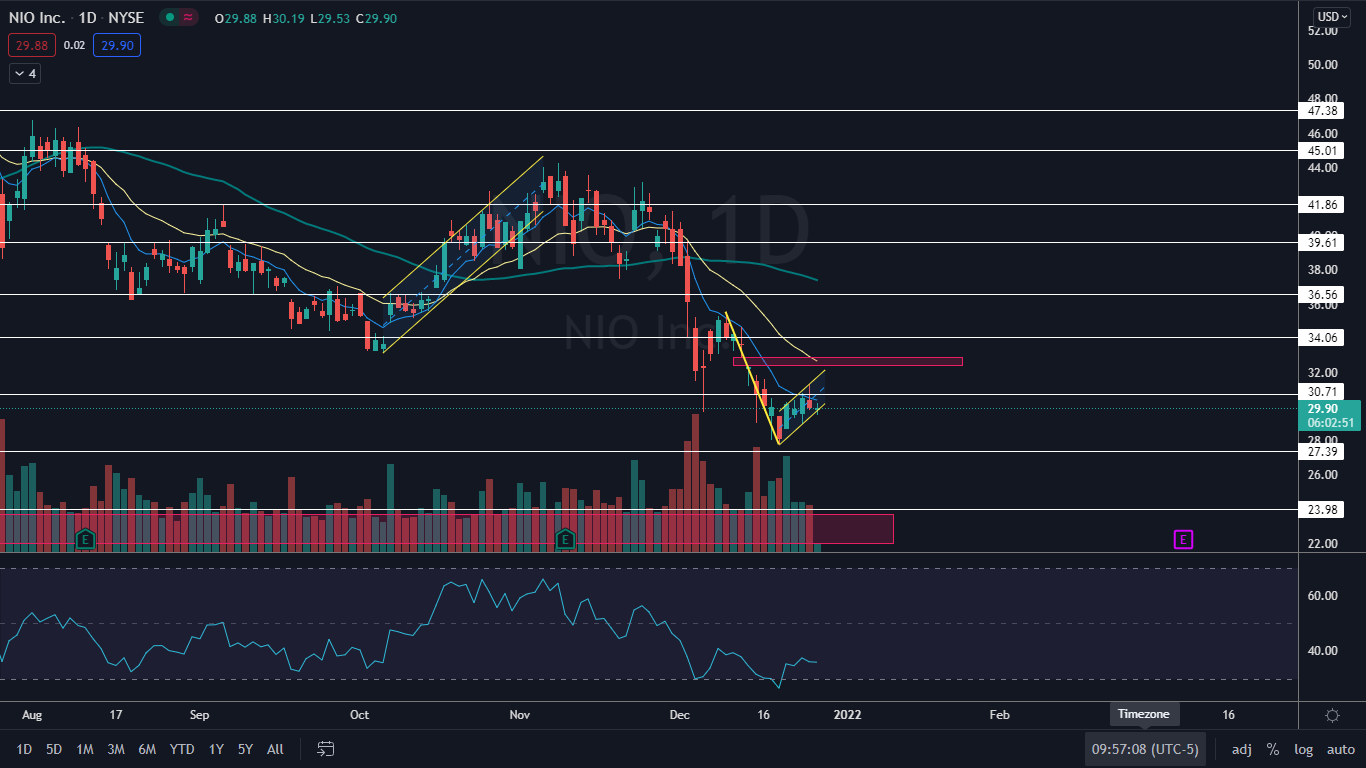Select the YTD time range
1366x768 pixels.
click(182, 749)
